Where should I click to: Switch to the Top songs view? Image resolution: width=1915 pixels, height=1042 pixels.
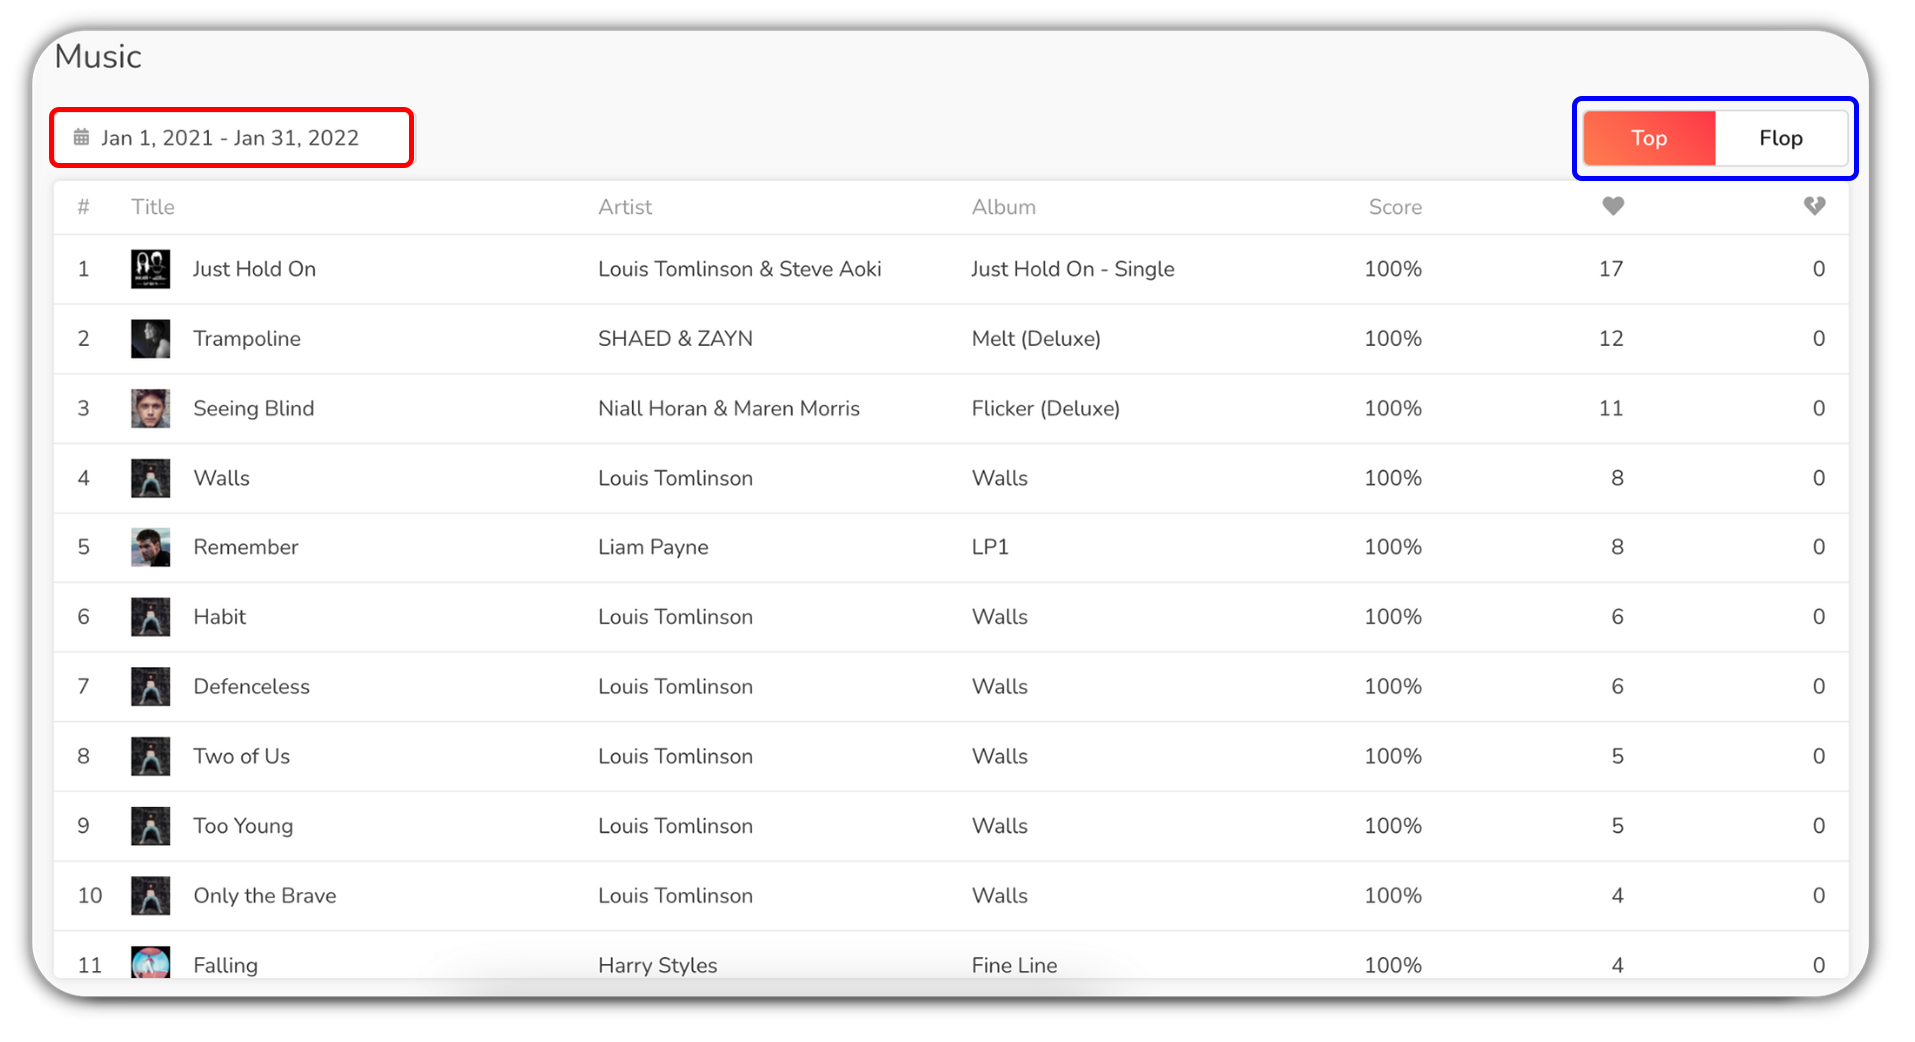[1648, 138]
